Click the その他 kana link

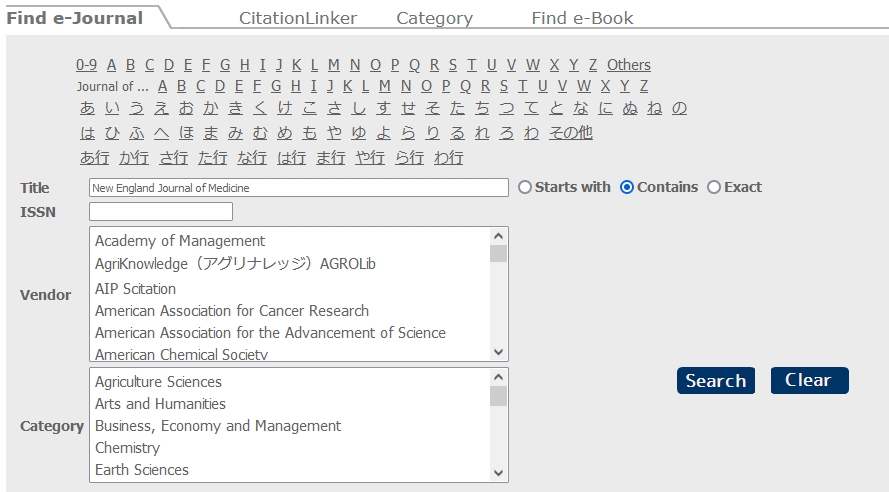coord(570,133)
